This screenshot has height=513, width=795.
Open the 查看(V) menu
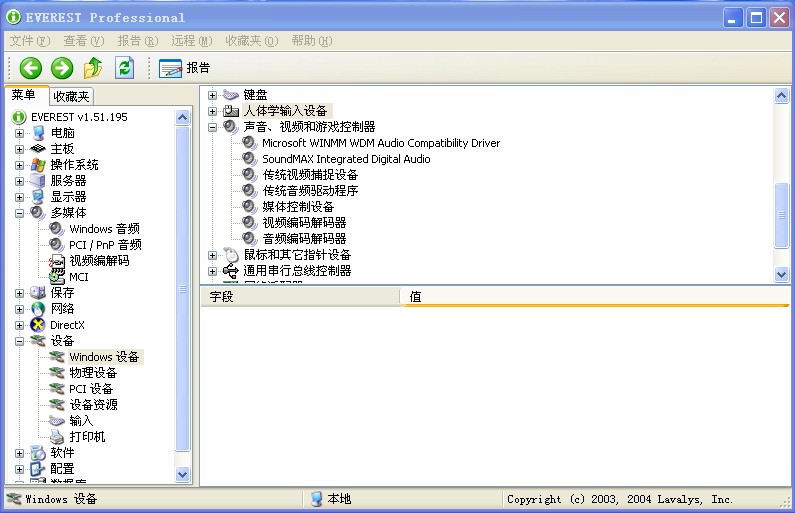84,41
